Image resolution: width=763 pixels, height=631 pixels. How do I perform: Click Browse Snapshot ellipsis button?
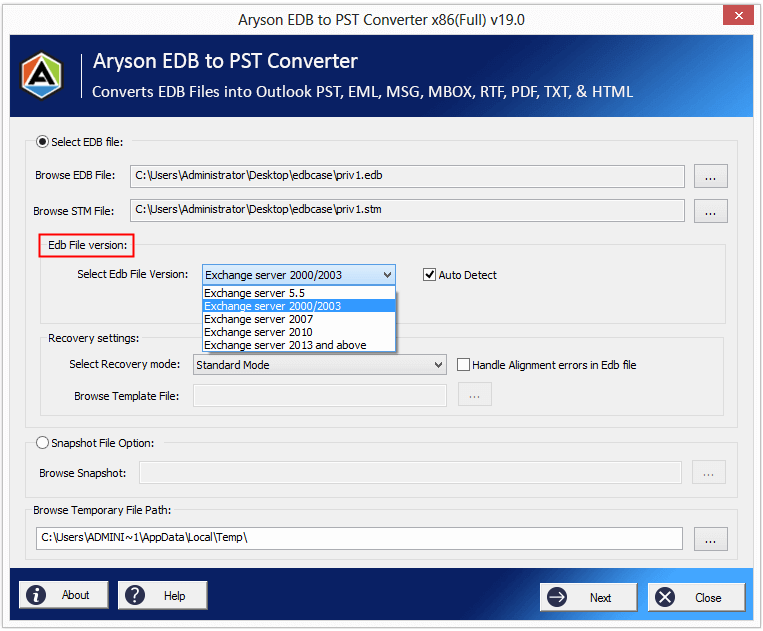point(708,472)
